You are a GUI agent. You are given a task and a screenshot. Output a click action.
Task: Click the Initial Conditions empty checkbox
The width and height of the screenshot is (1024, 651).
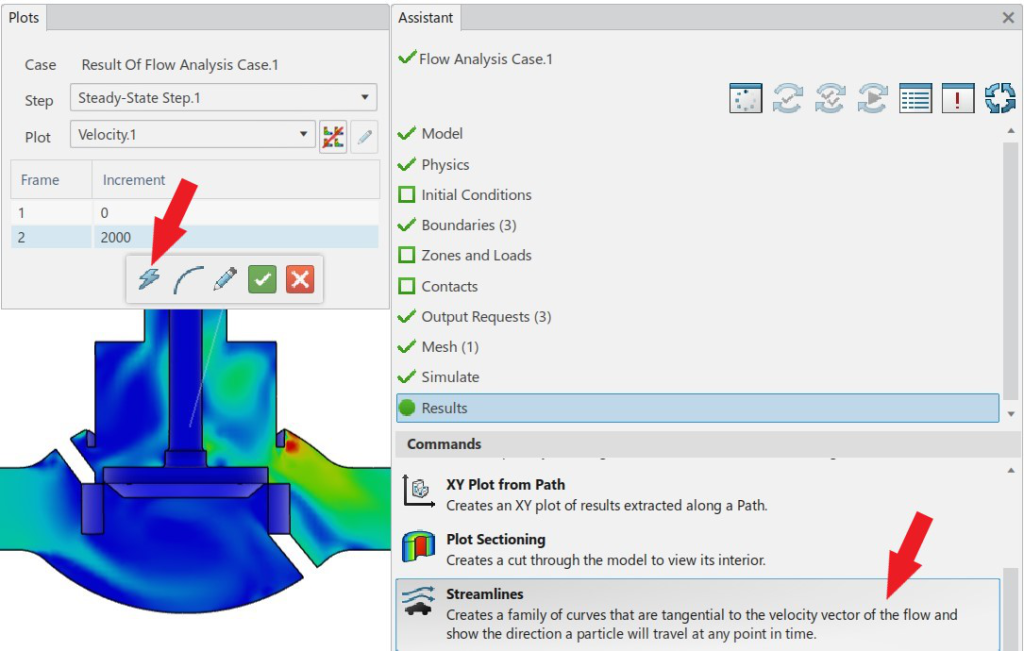[407, 195]
